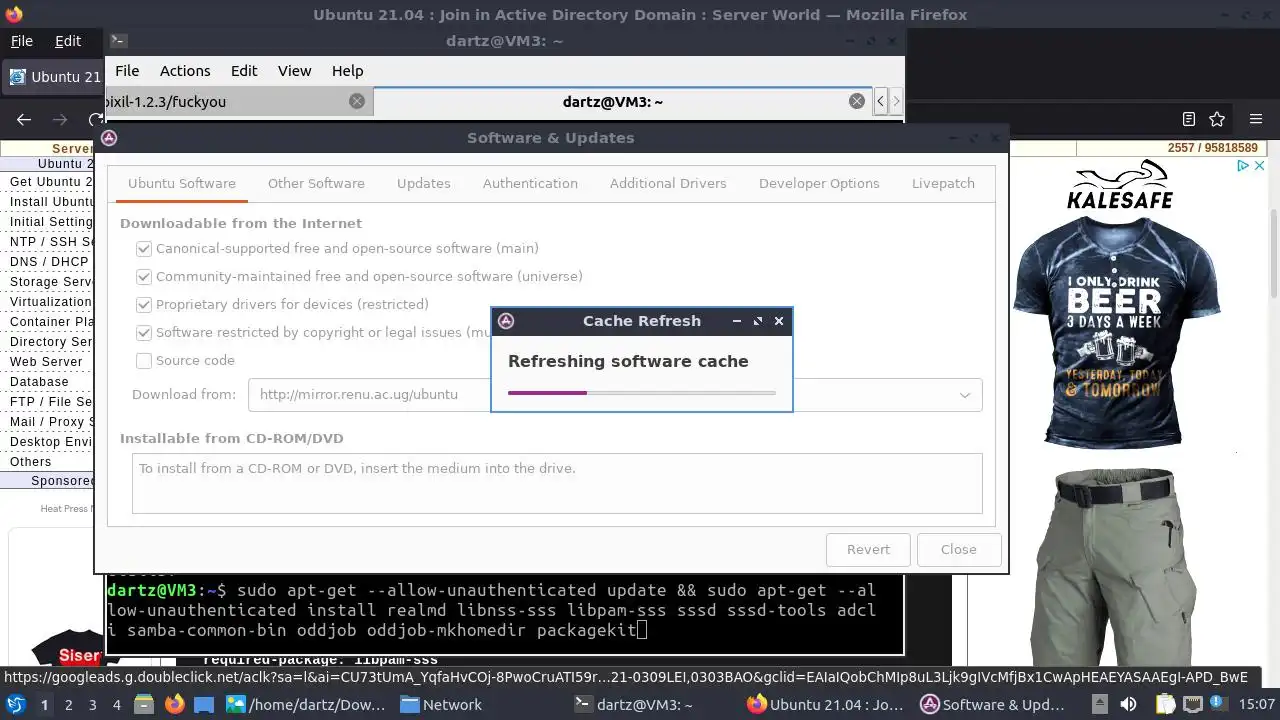Screen dimensions: 1280x720
Task: Open the terminal's Actions menu
Action: click(x=185, y=71)
